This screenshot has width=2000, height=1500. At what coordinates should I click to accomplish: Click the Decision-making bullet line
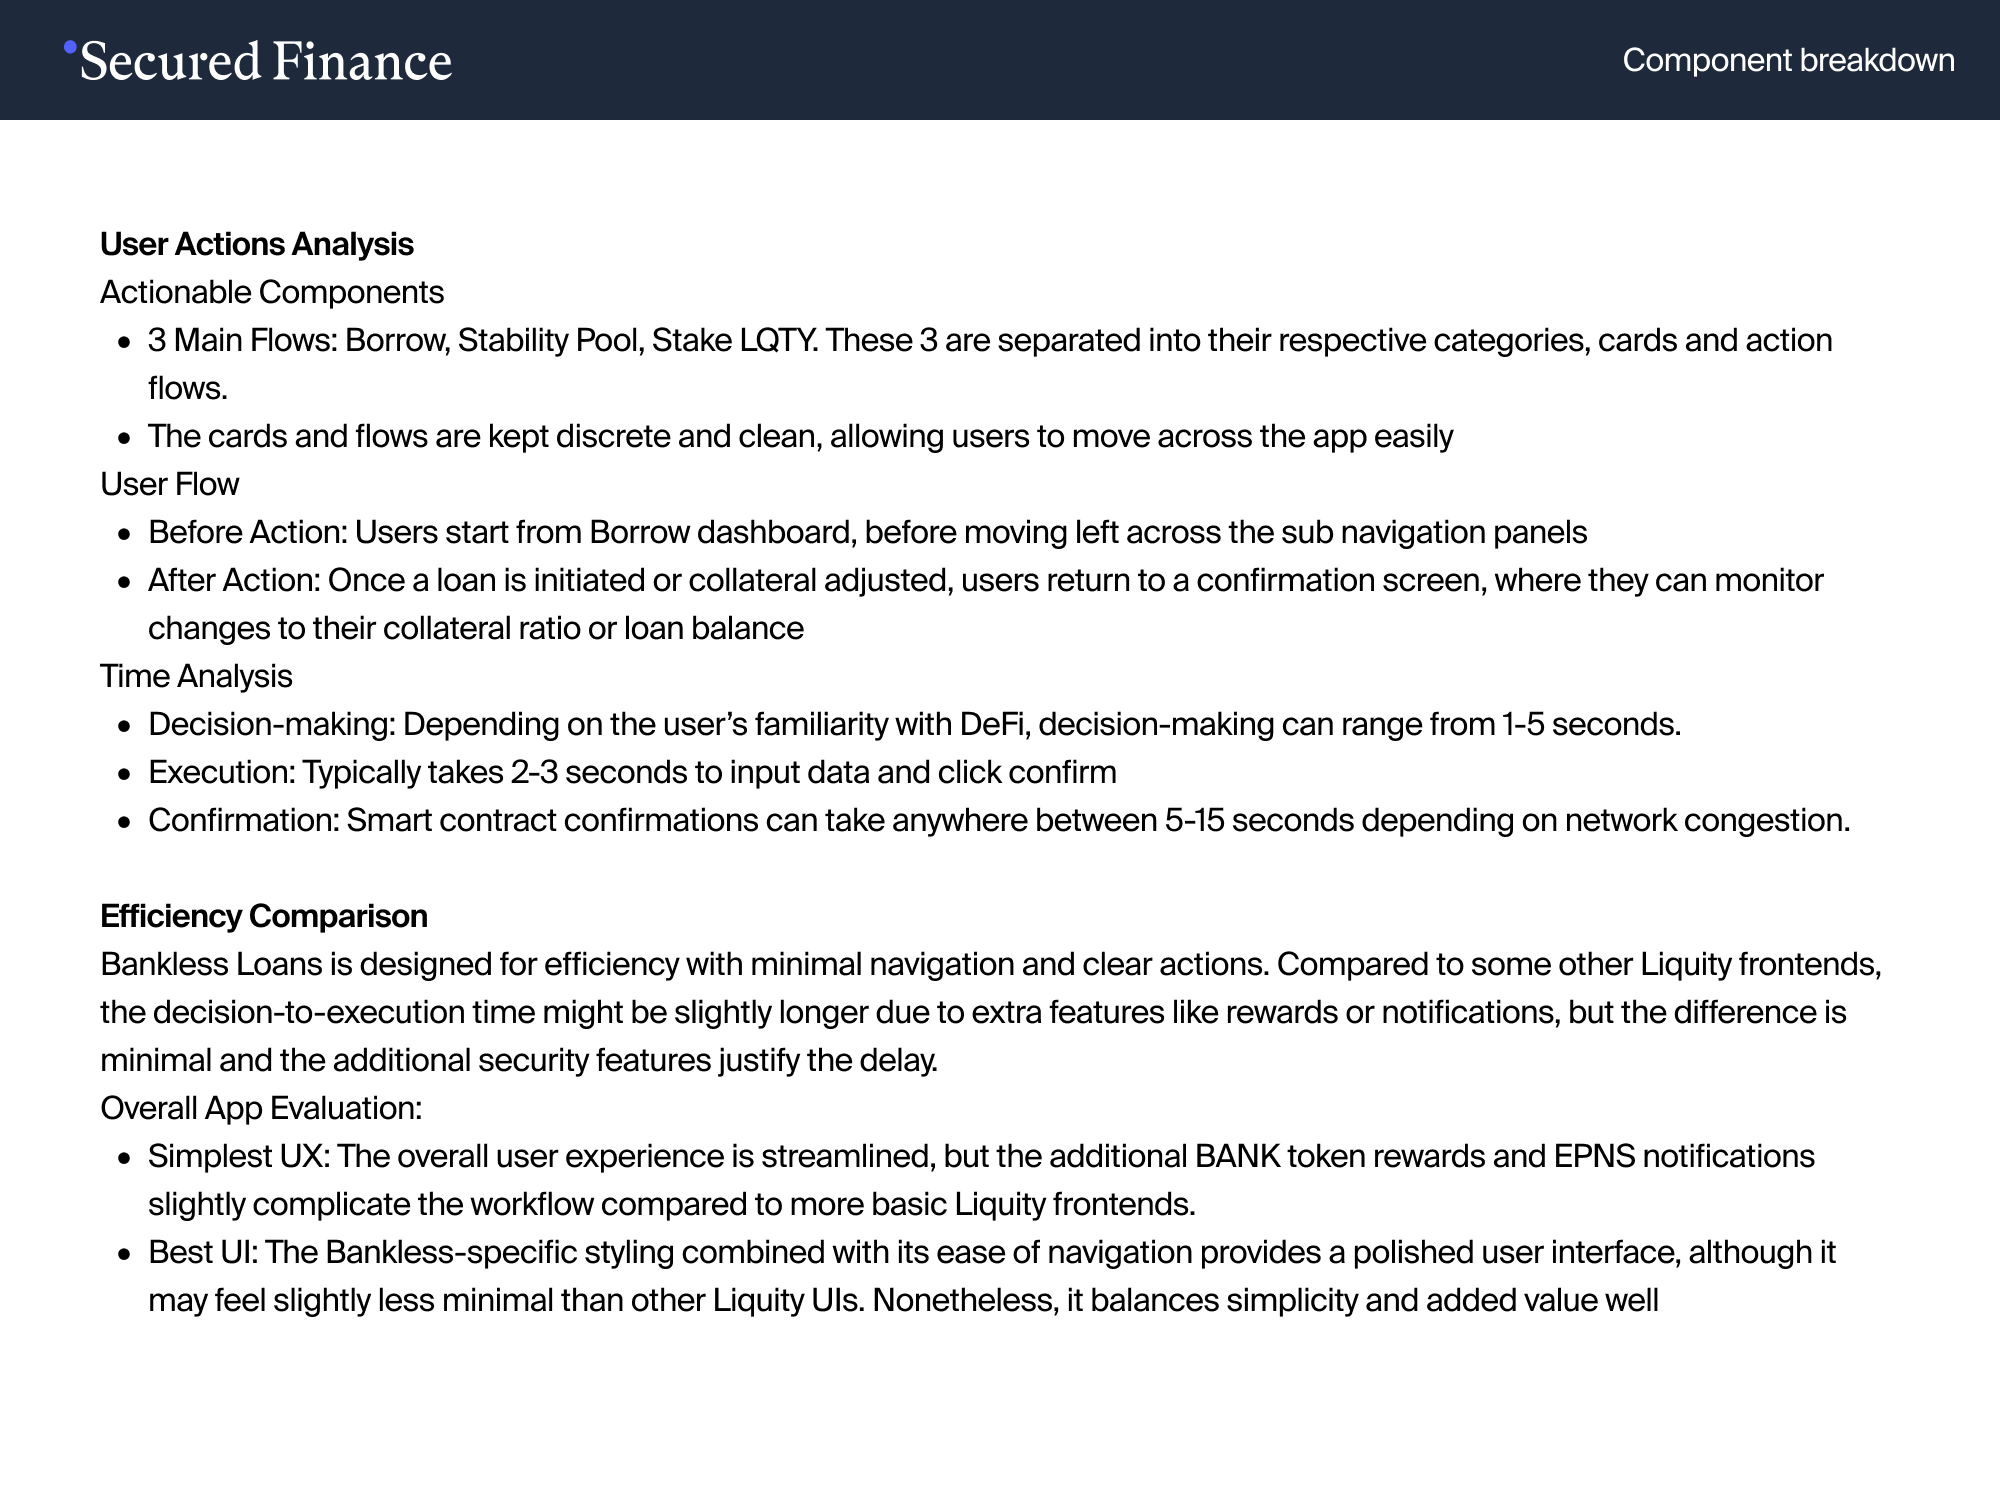pyautogui.click(x=914, y=724)
